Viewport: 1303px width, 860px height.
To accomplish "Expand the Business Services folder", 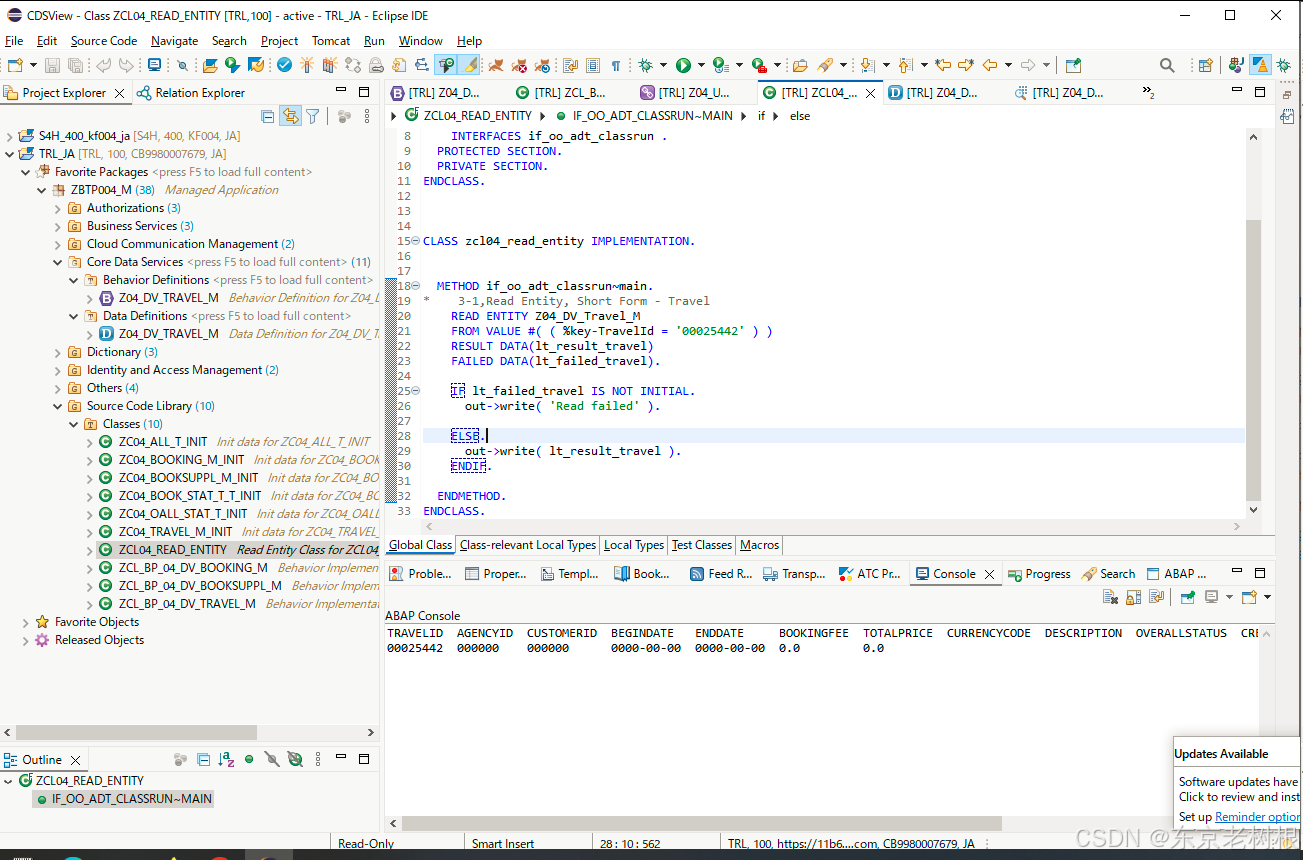I will pos(58,226).
